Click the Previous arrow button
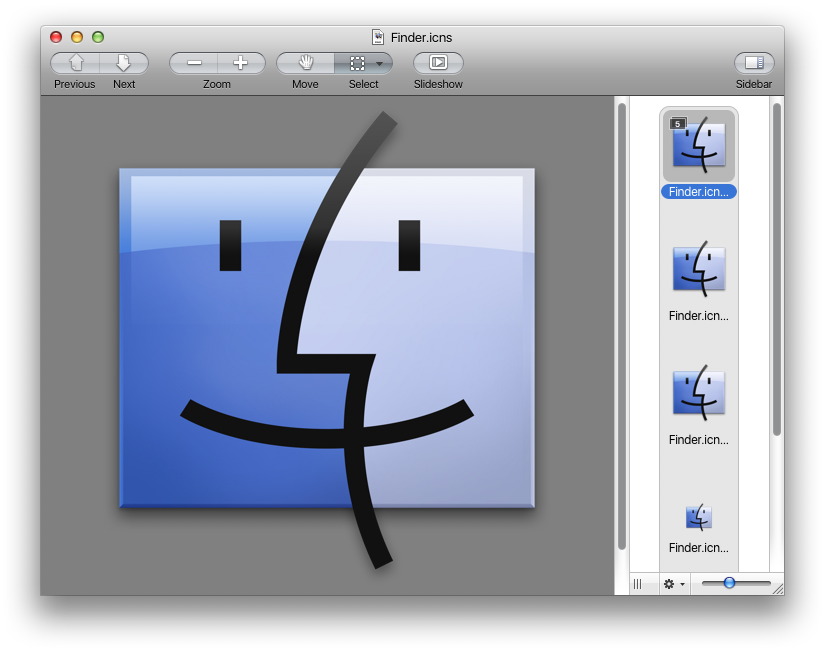The width and height of the screenshot is (825, 651). click(75, 63)
